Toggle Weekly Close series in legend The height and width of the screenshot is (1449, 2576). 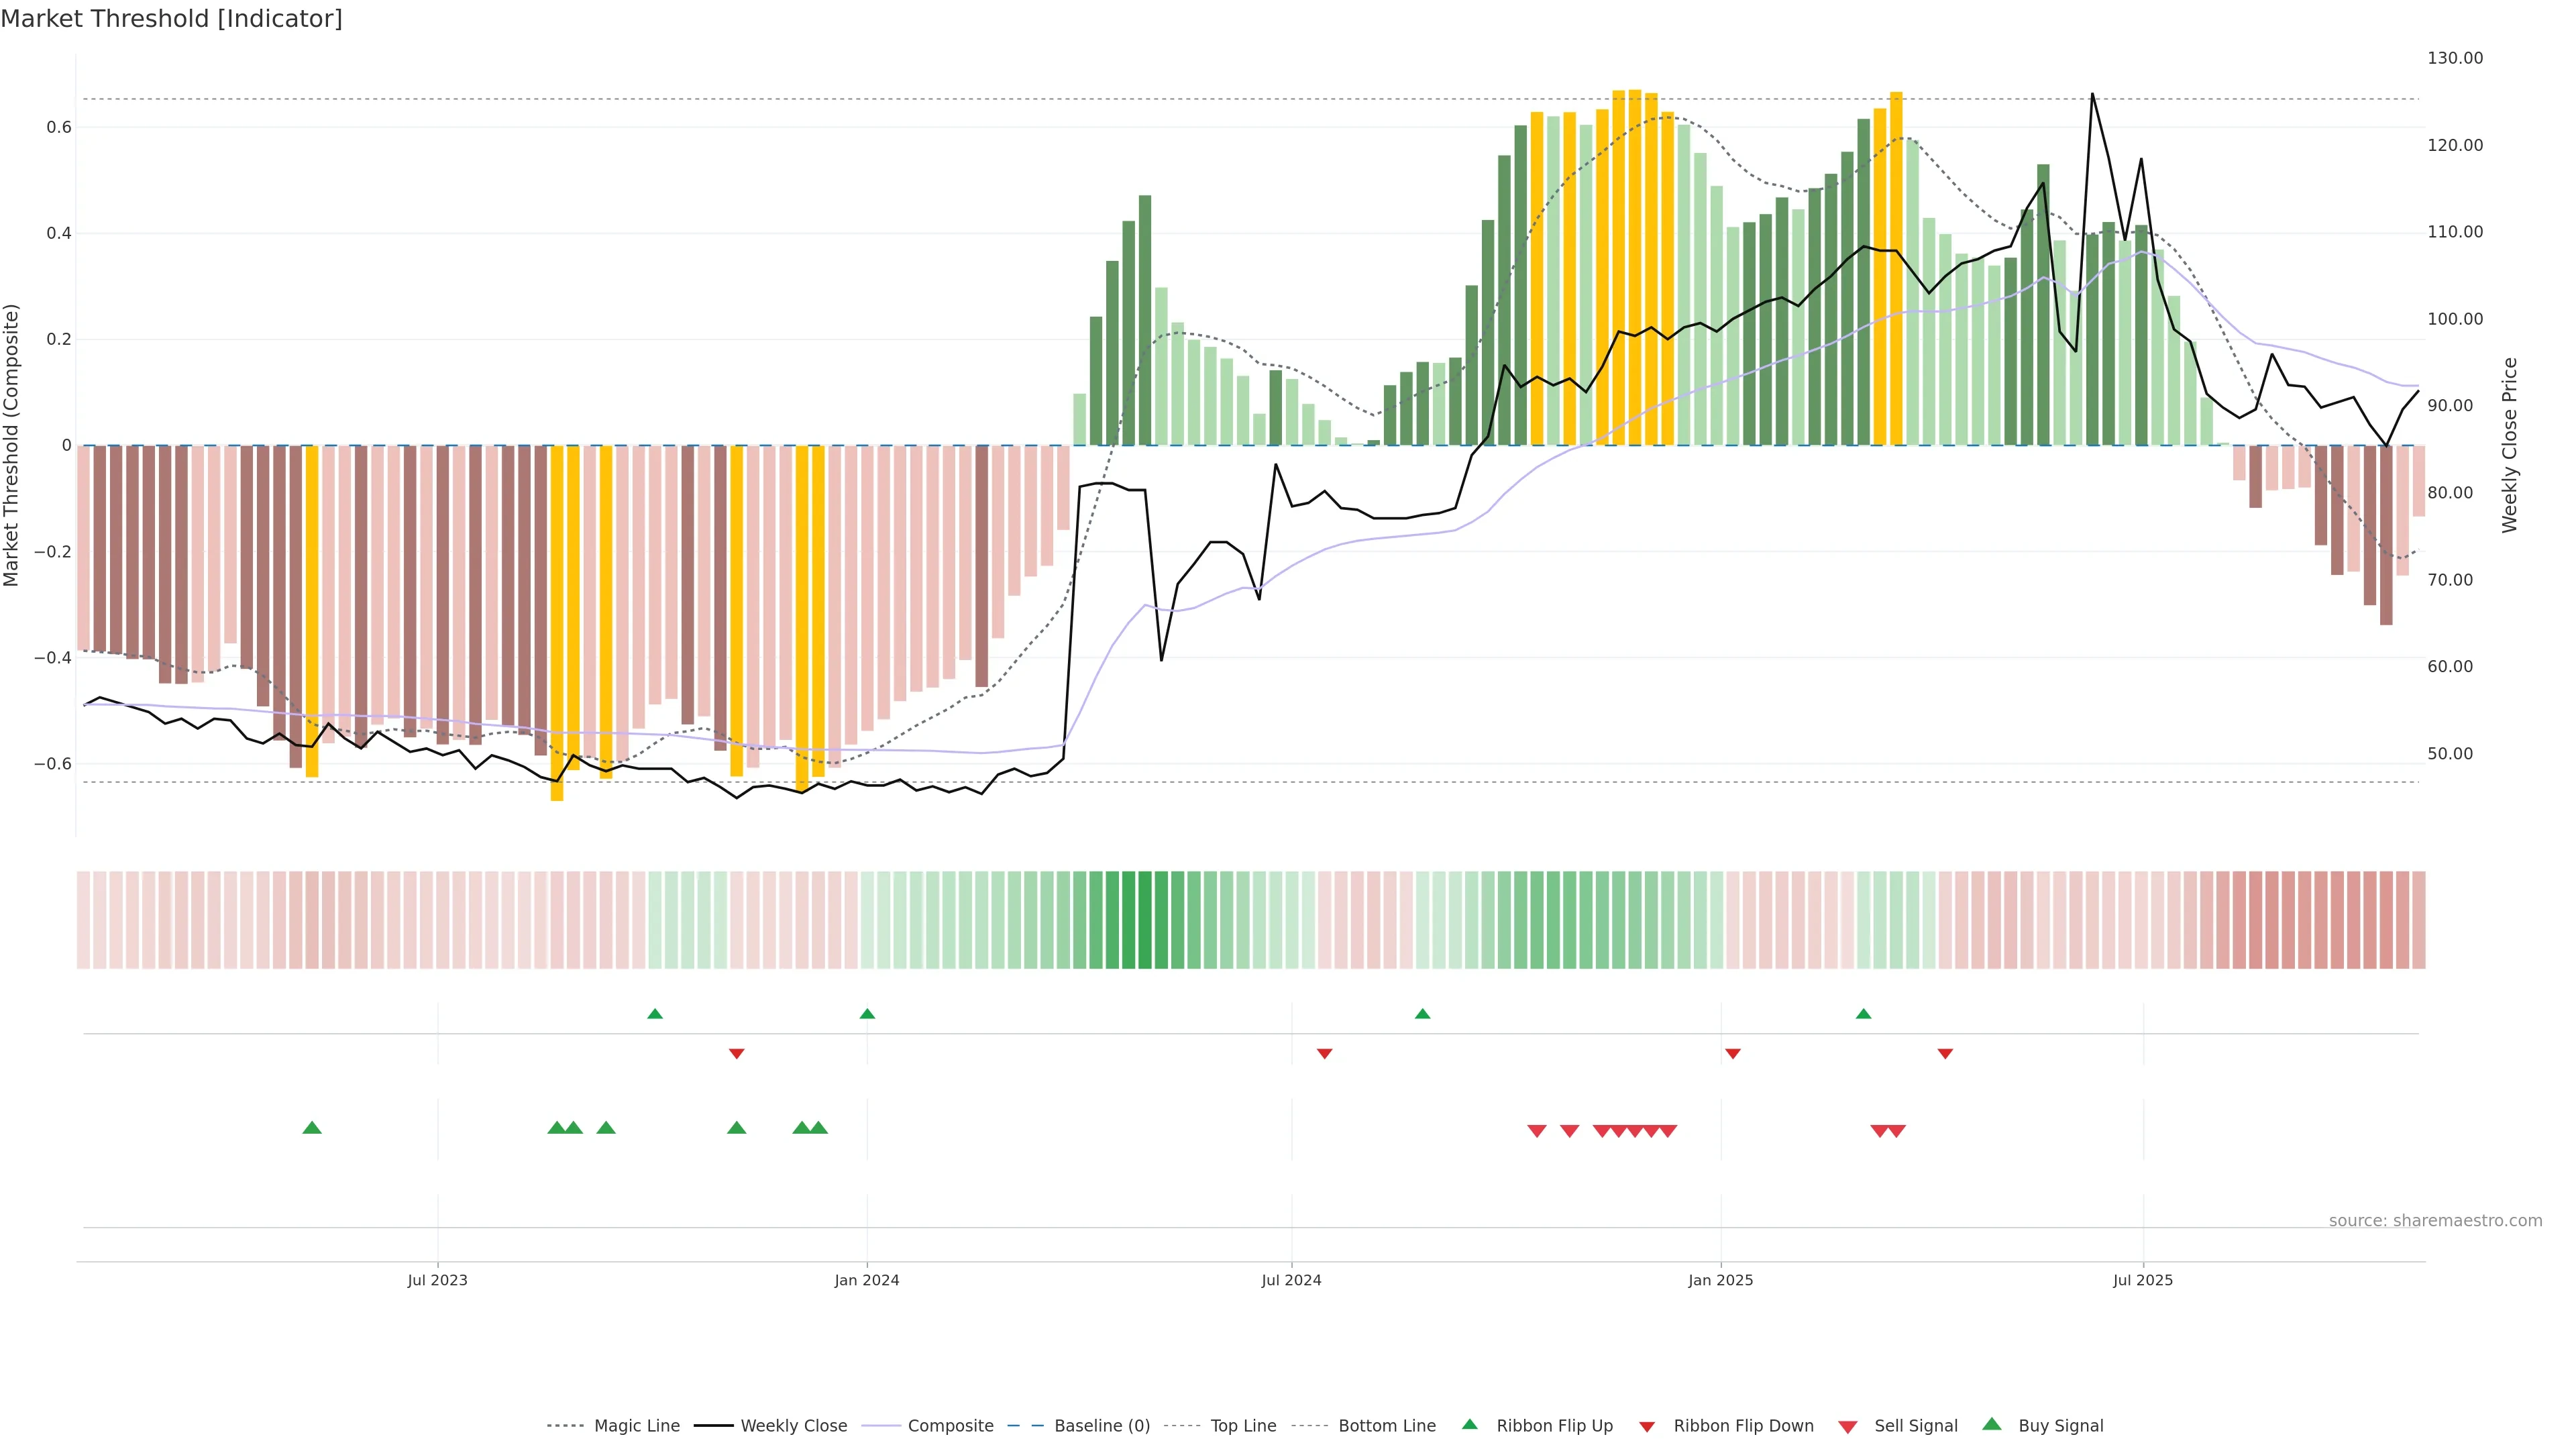pos(793,1426)
